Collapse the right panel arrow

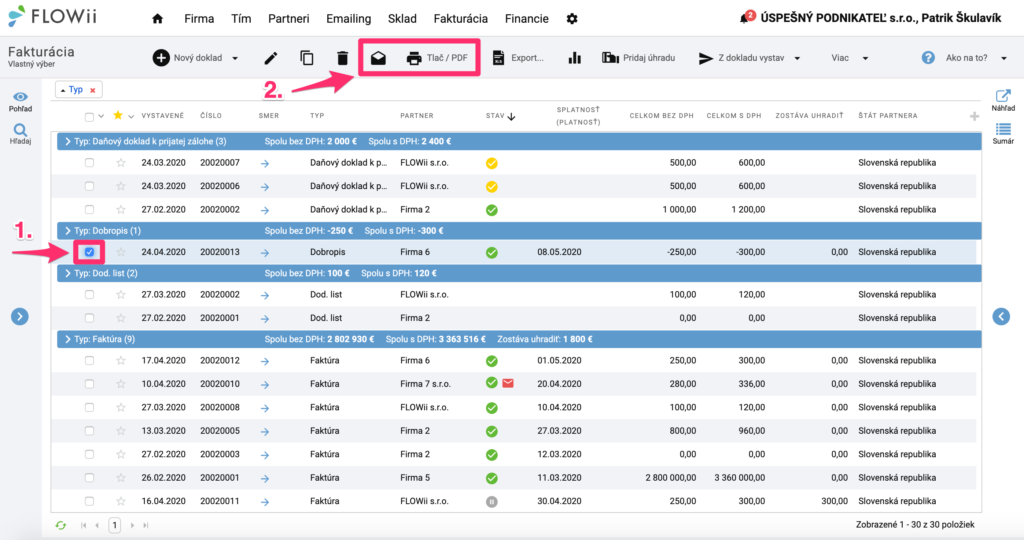(1001, 317)
